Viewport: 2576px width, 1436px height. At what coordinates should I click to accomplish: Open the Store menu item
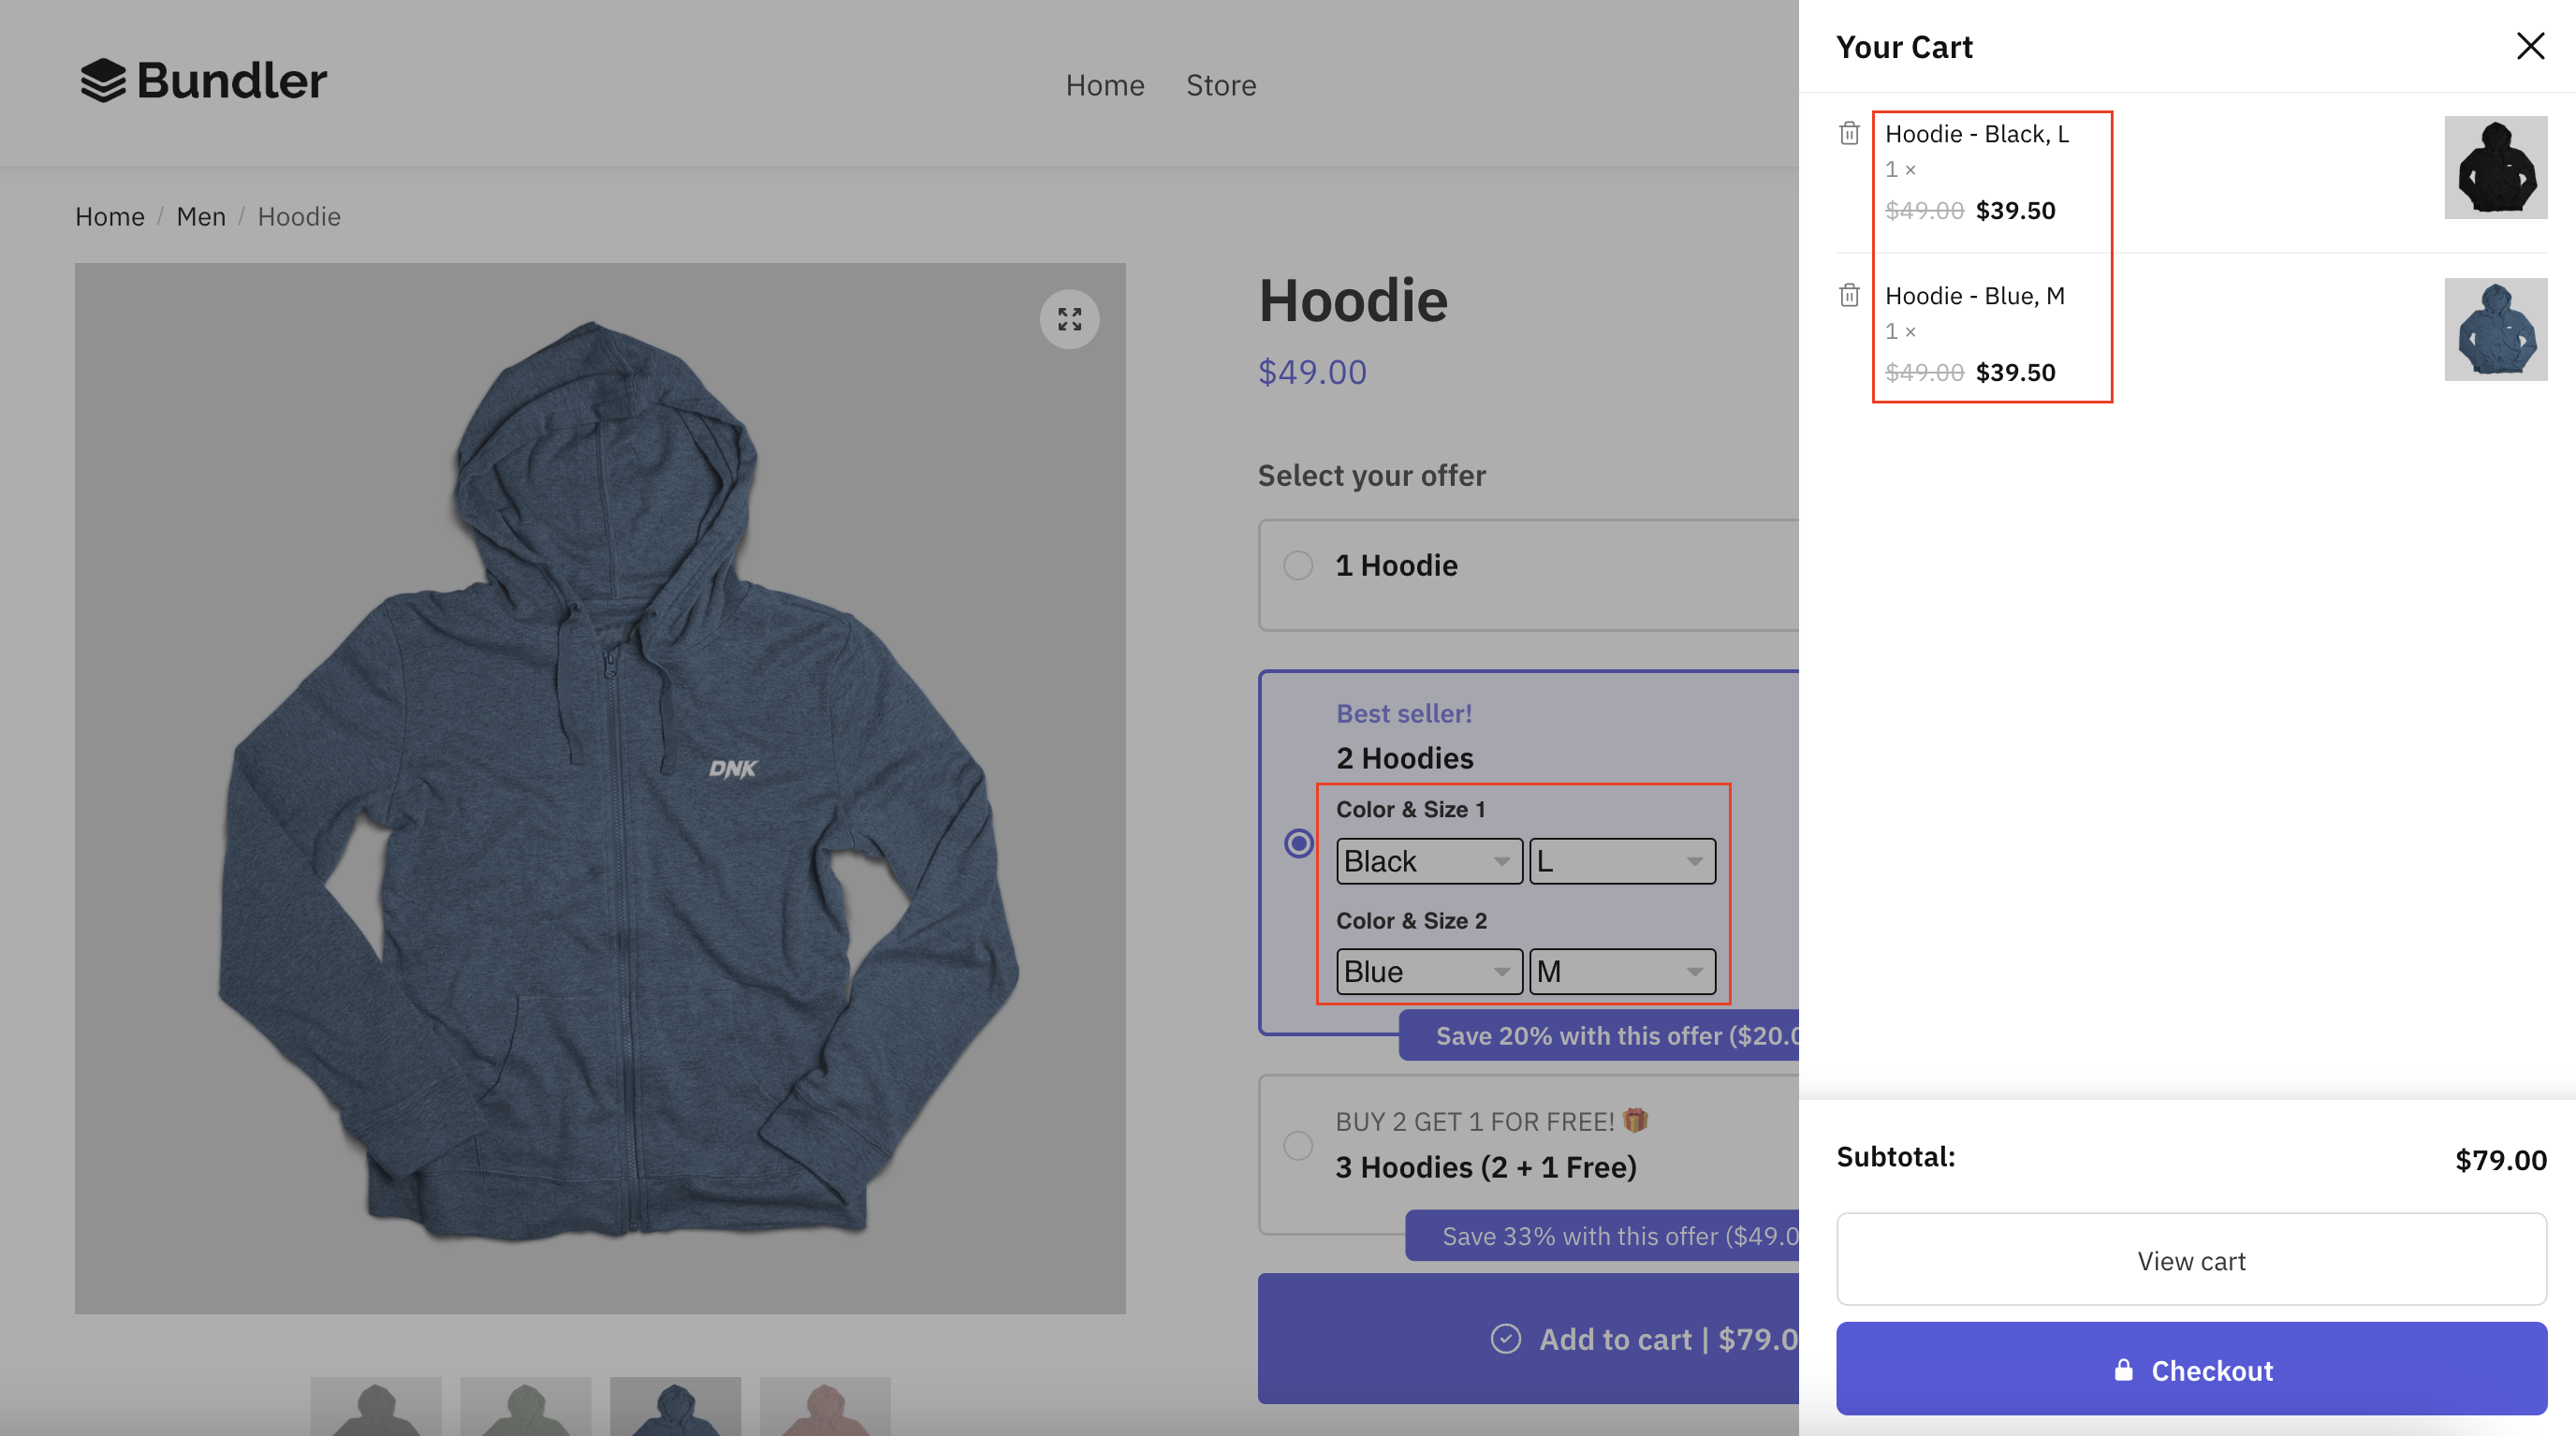pyautogui.click(x=1220, y=85)
